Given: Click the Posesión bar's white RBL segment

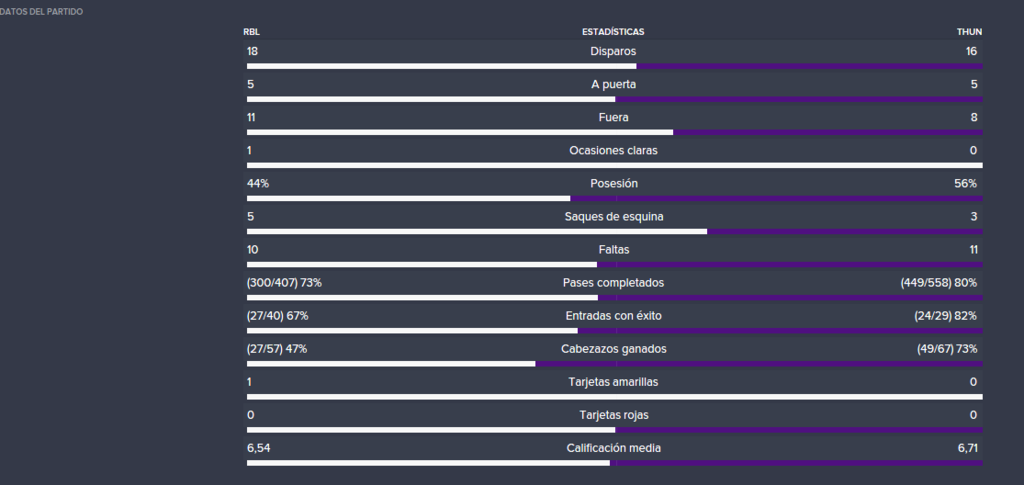Looking at the screenshot, I should tap(408, 198).
